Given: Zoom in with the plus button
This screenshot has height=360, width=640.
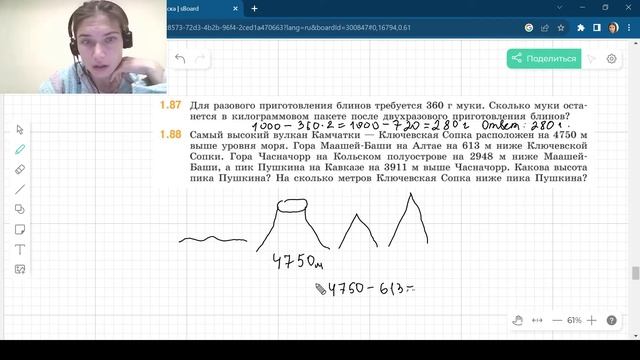Looking at the screenshot, I should (591, 320).
